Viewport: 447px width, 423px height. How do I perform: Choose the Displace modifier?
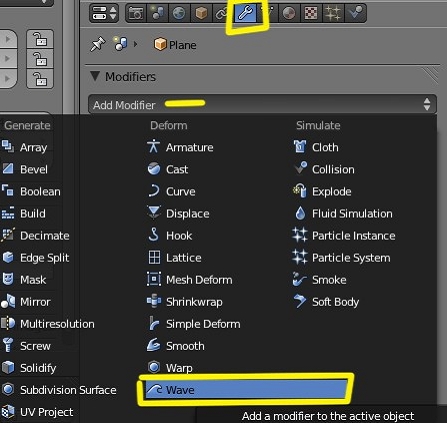(178, 213)
